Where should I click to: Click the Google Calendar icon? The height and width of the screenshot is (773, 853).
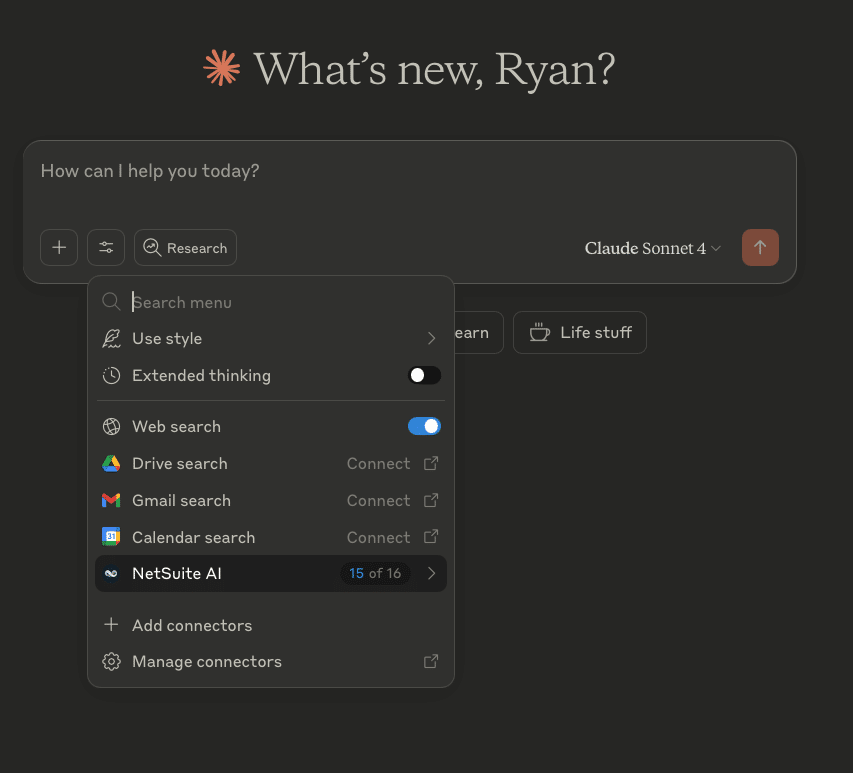pos(111,538)
